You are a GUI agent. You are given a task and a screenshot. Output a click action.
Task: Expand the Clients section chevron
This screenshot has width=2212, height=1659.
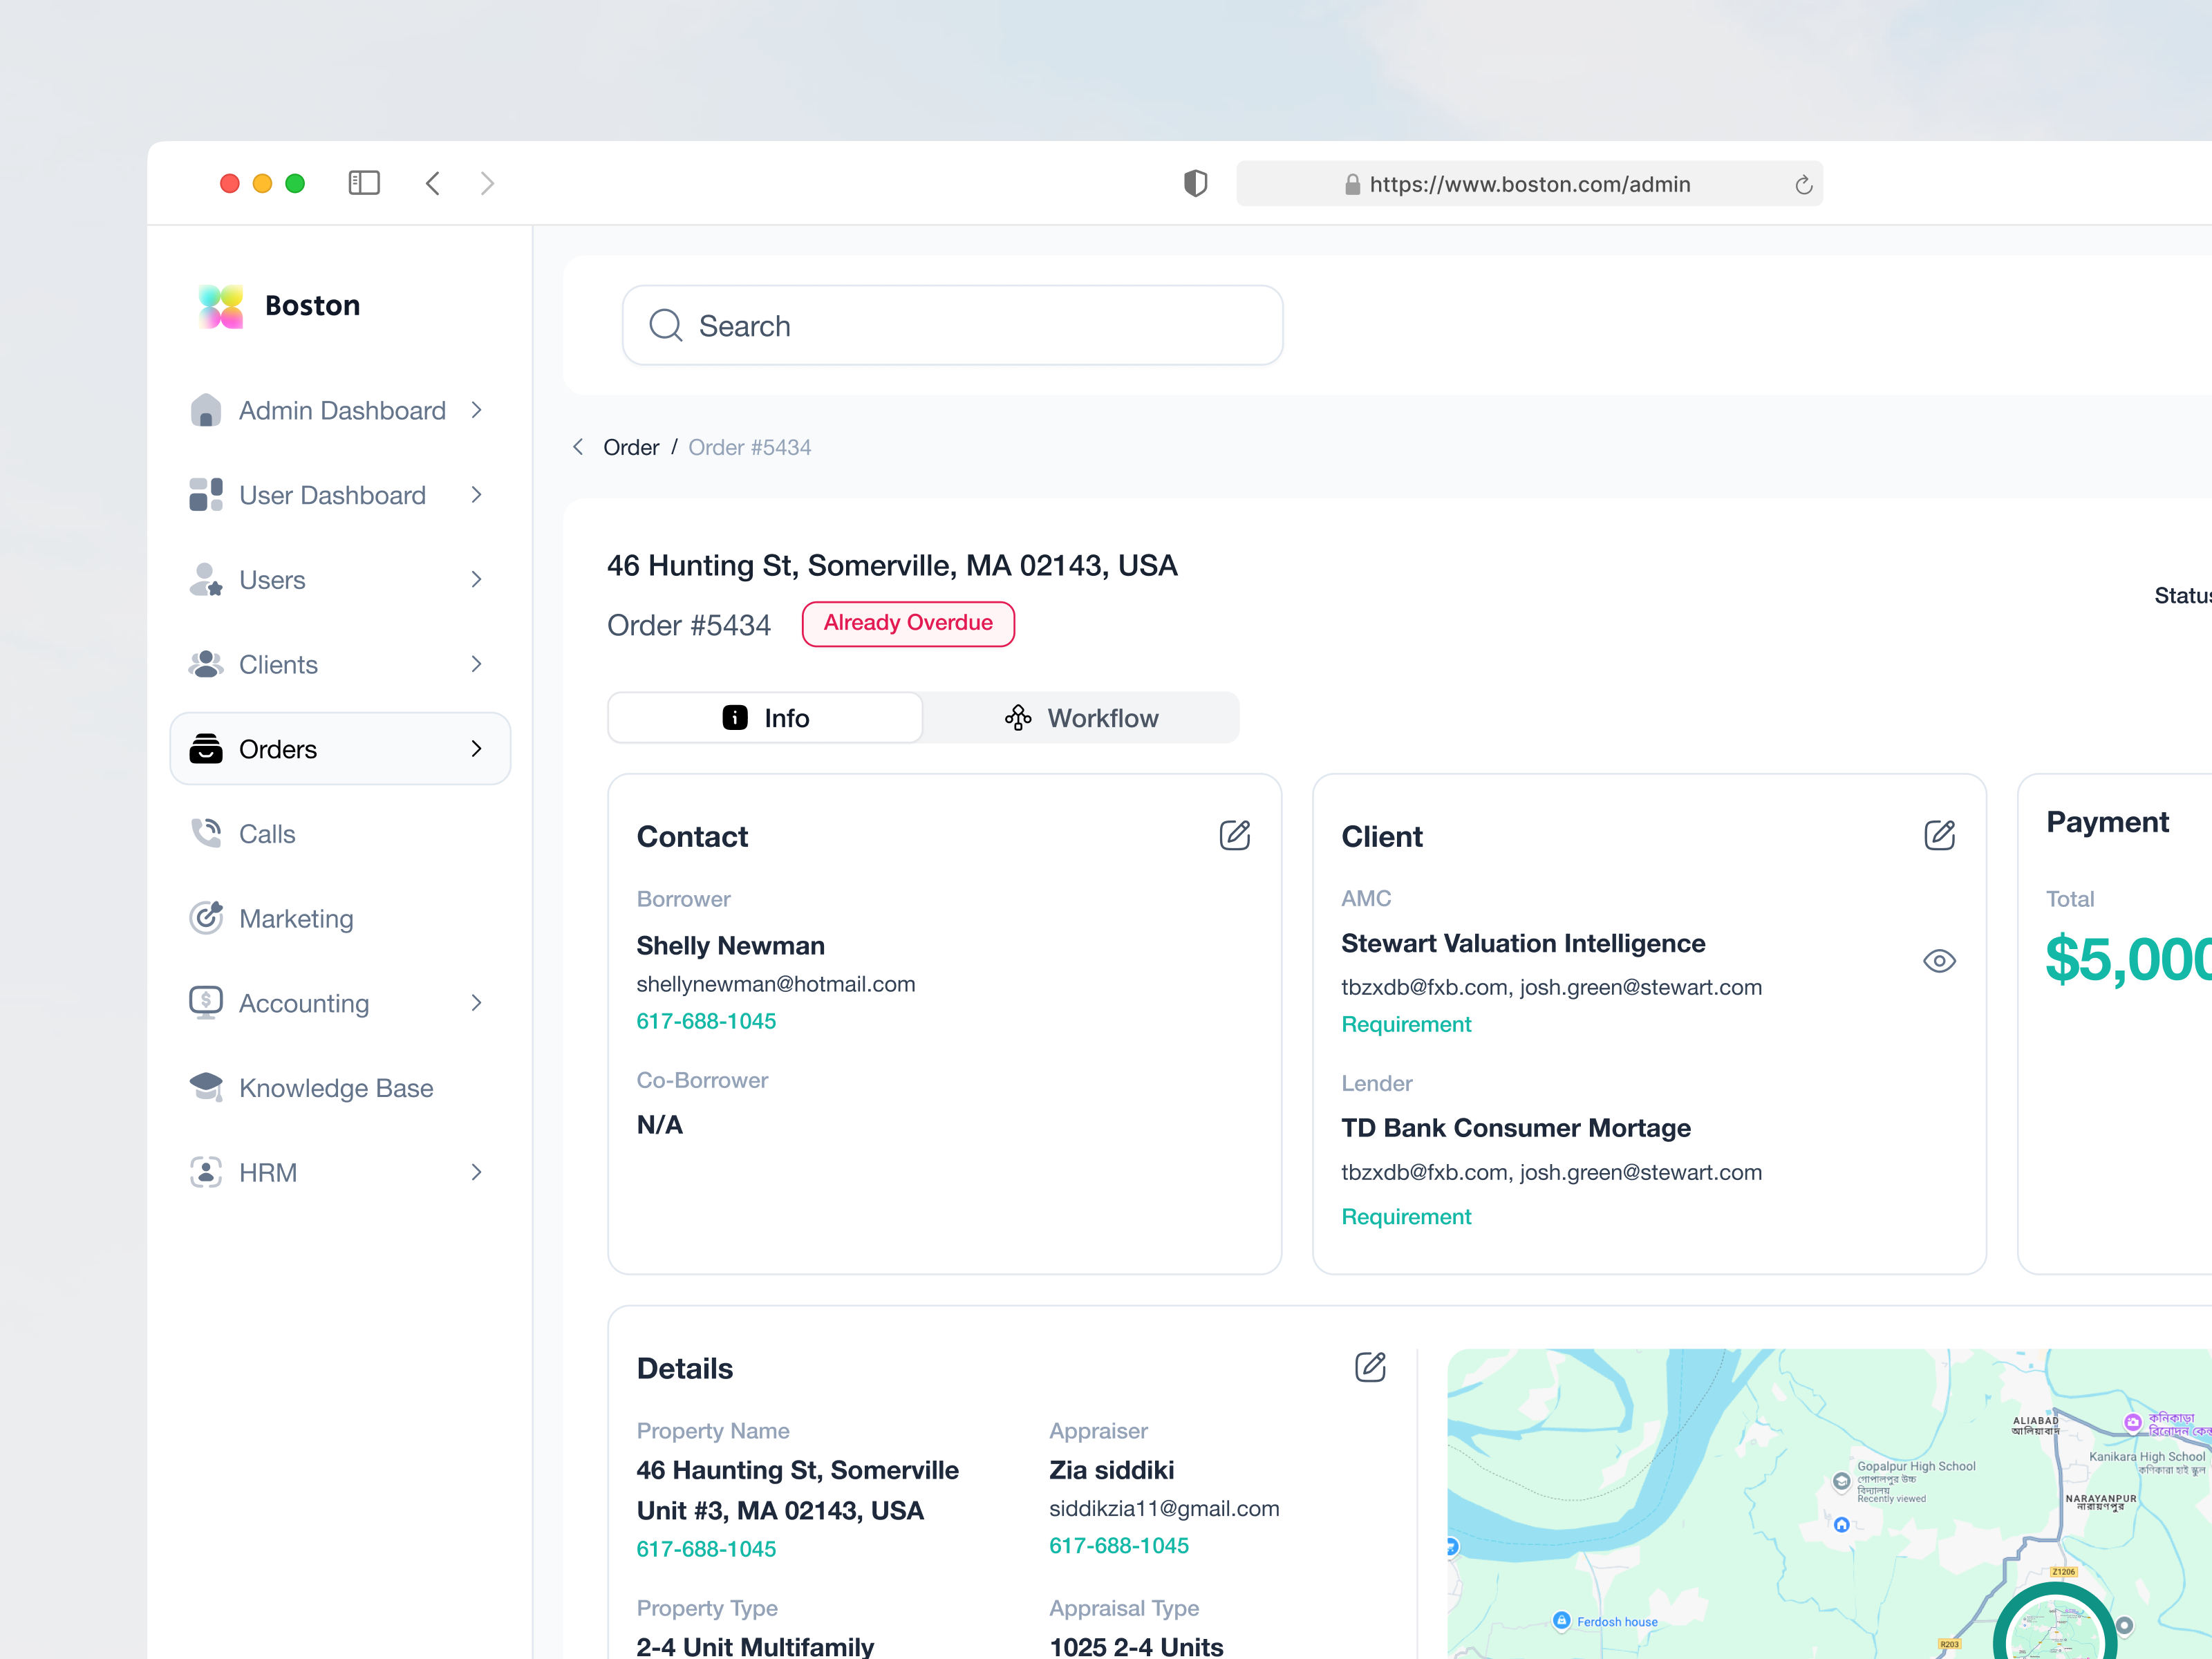476,664
